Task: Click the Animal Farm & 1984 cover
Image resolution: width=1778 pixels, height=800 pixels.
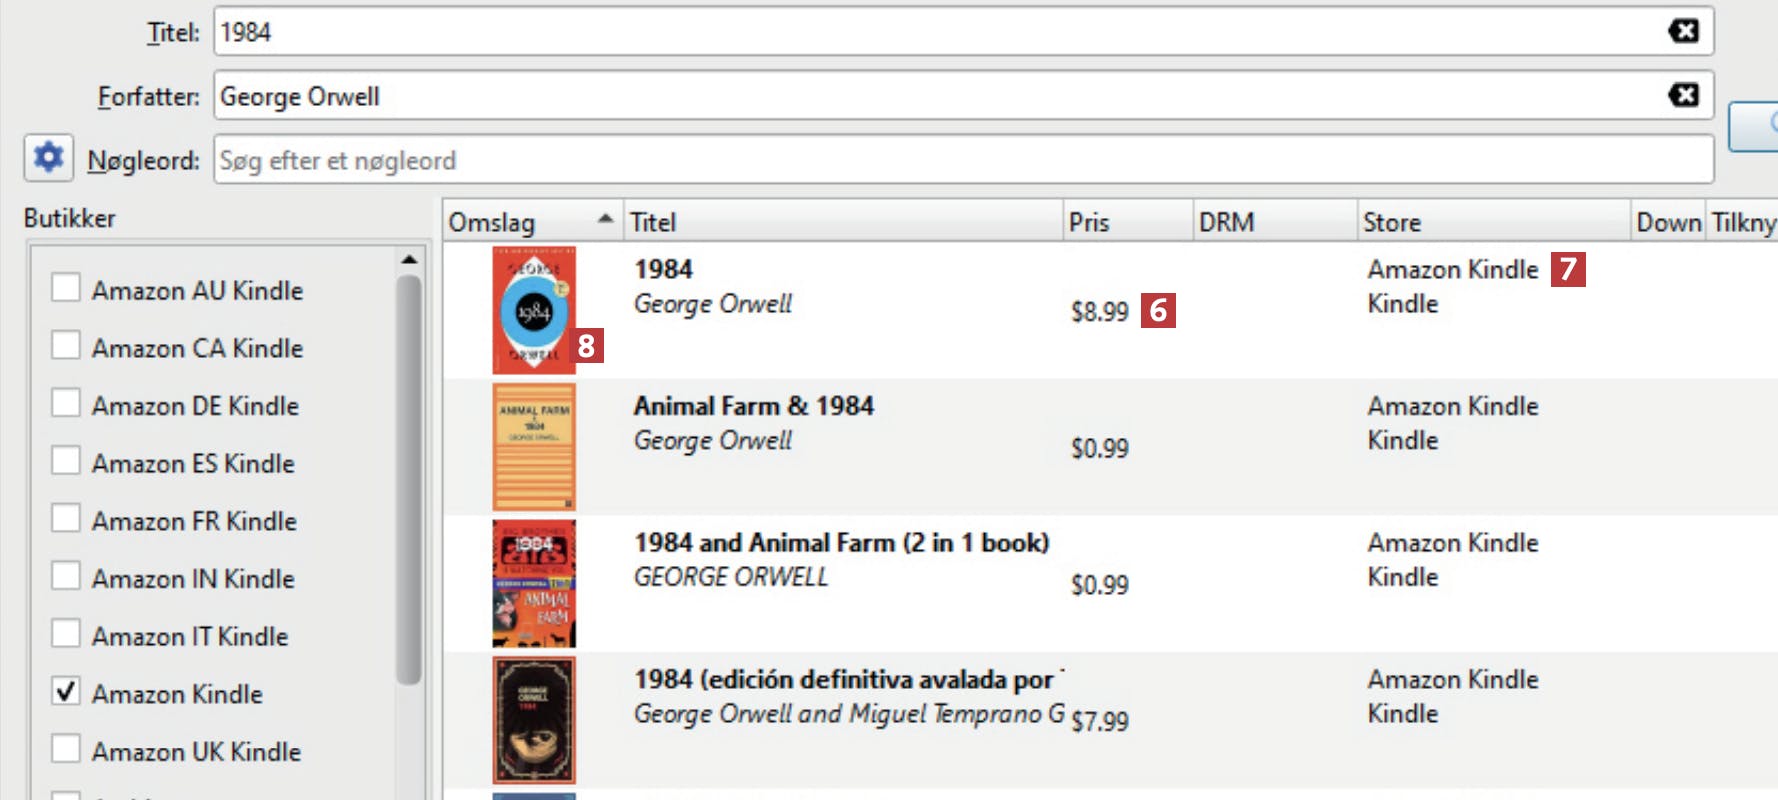Action: (x=533, y=447)
